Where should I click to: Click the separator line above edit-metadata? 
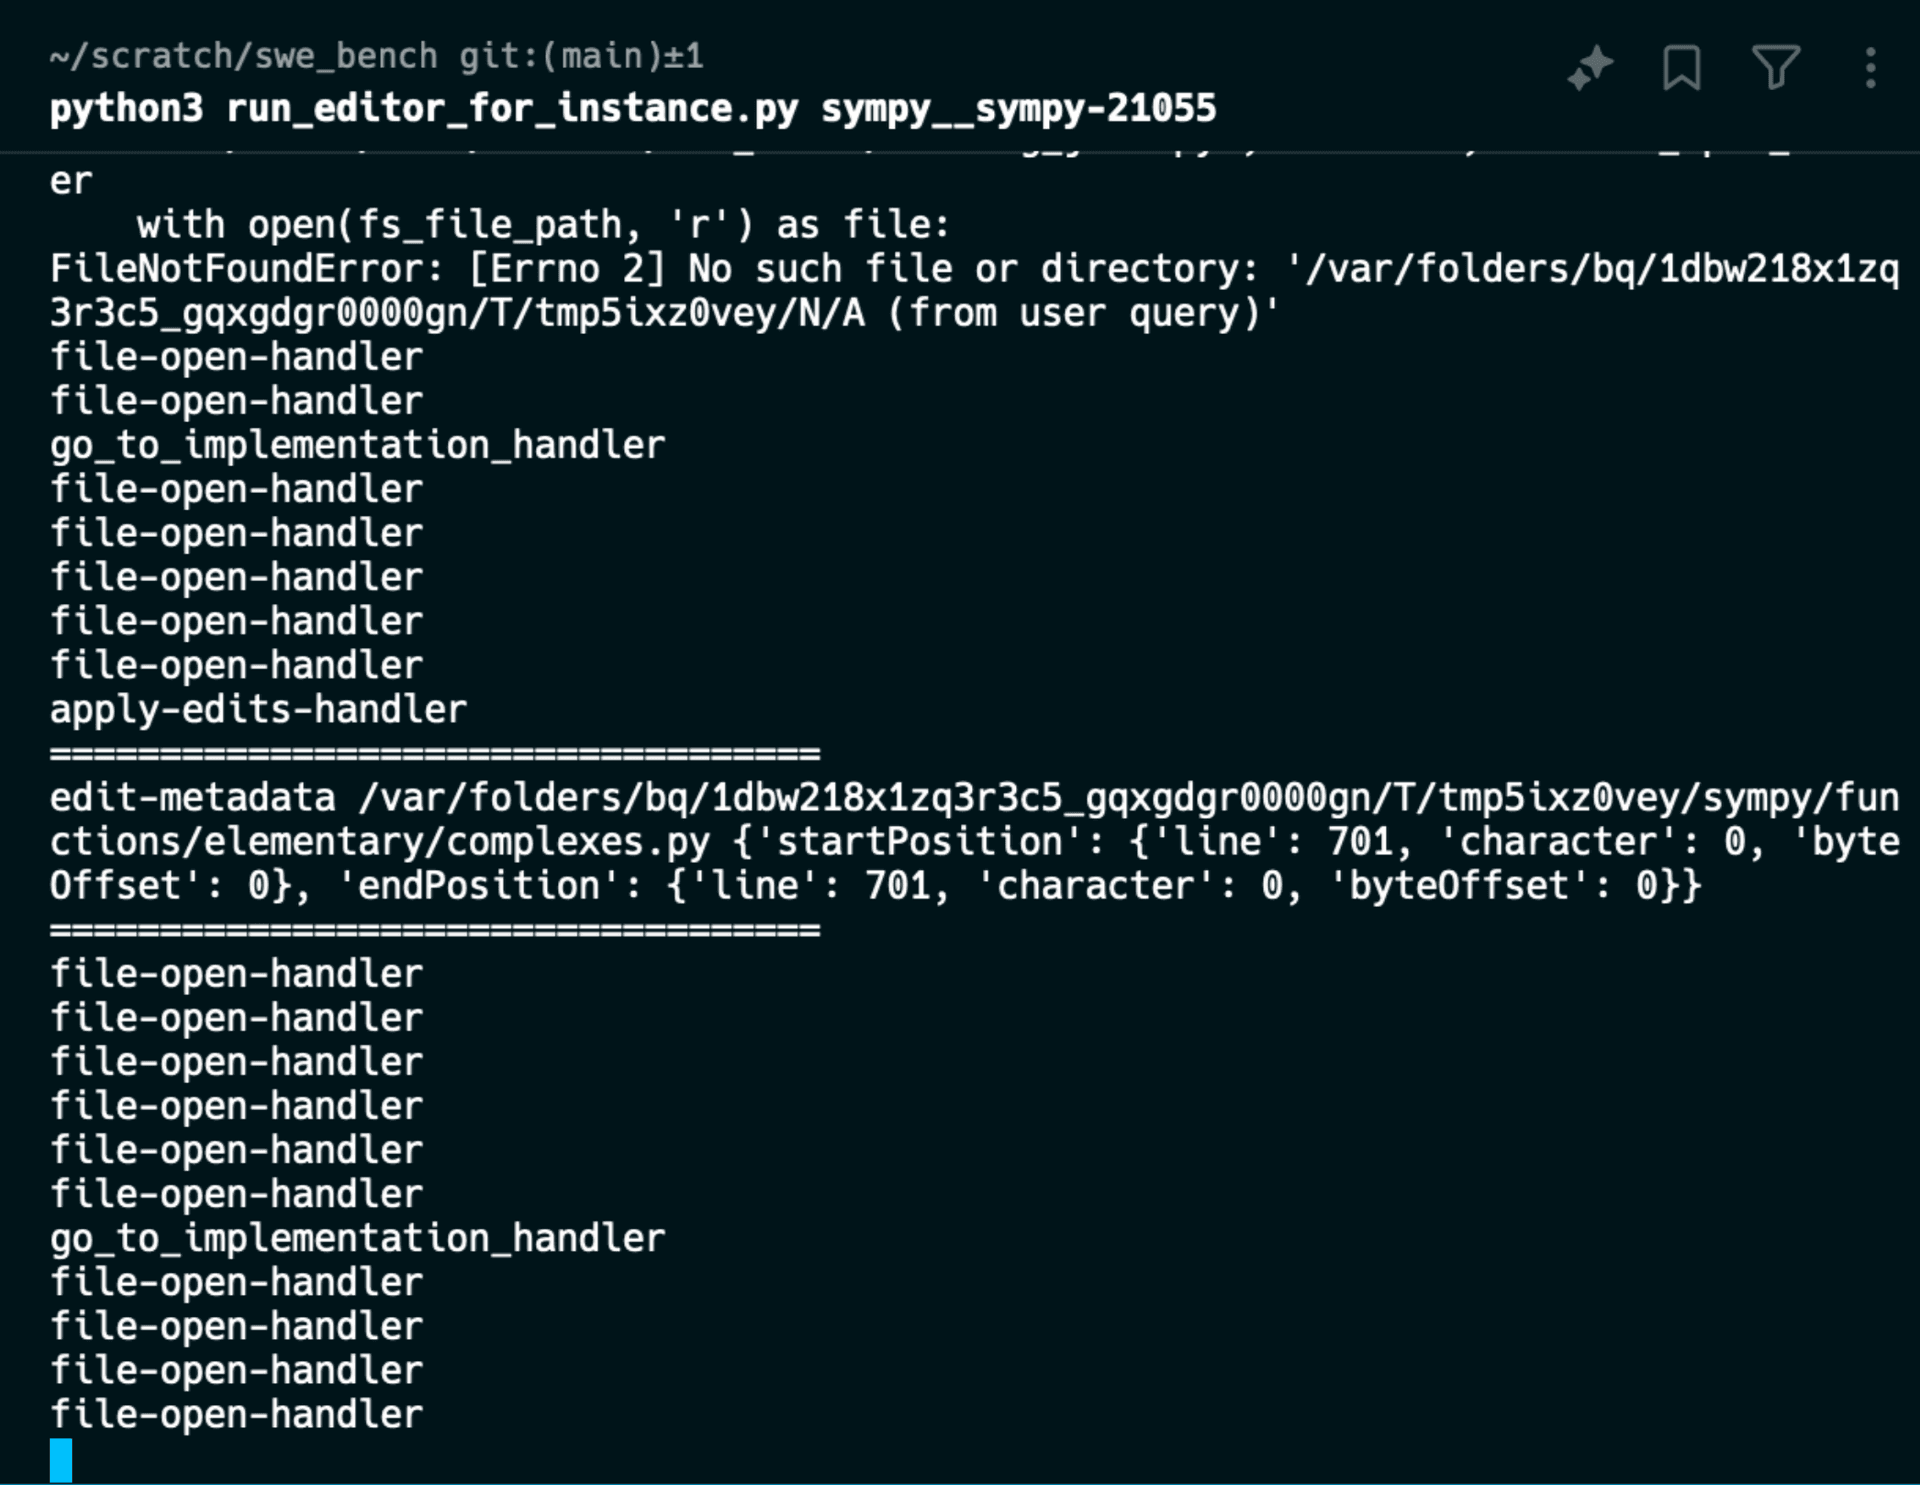pos(435,753)
